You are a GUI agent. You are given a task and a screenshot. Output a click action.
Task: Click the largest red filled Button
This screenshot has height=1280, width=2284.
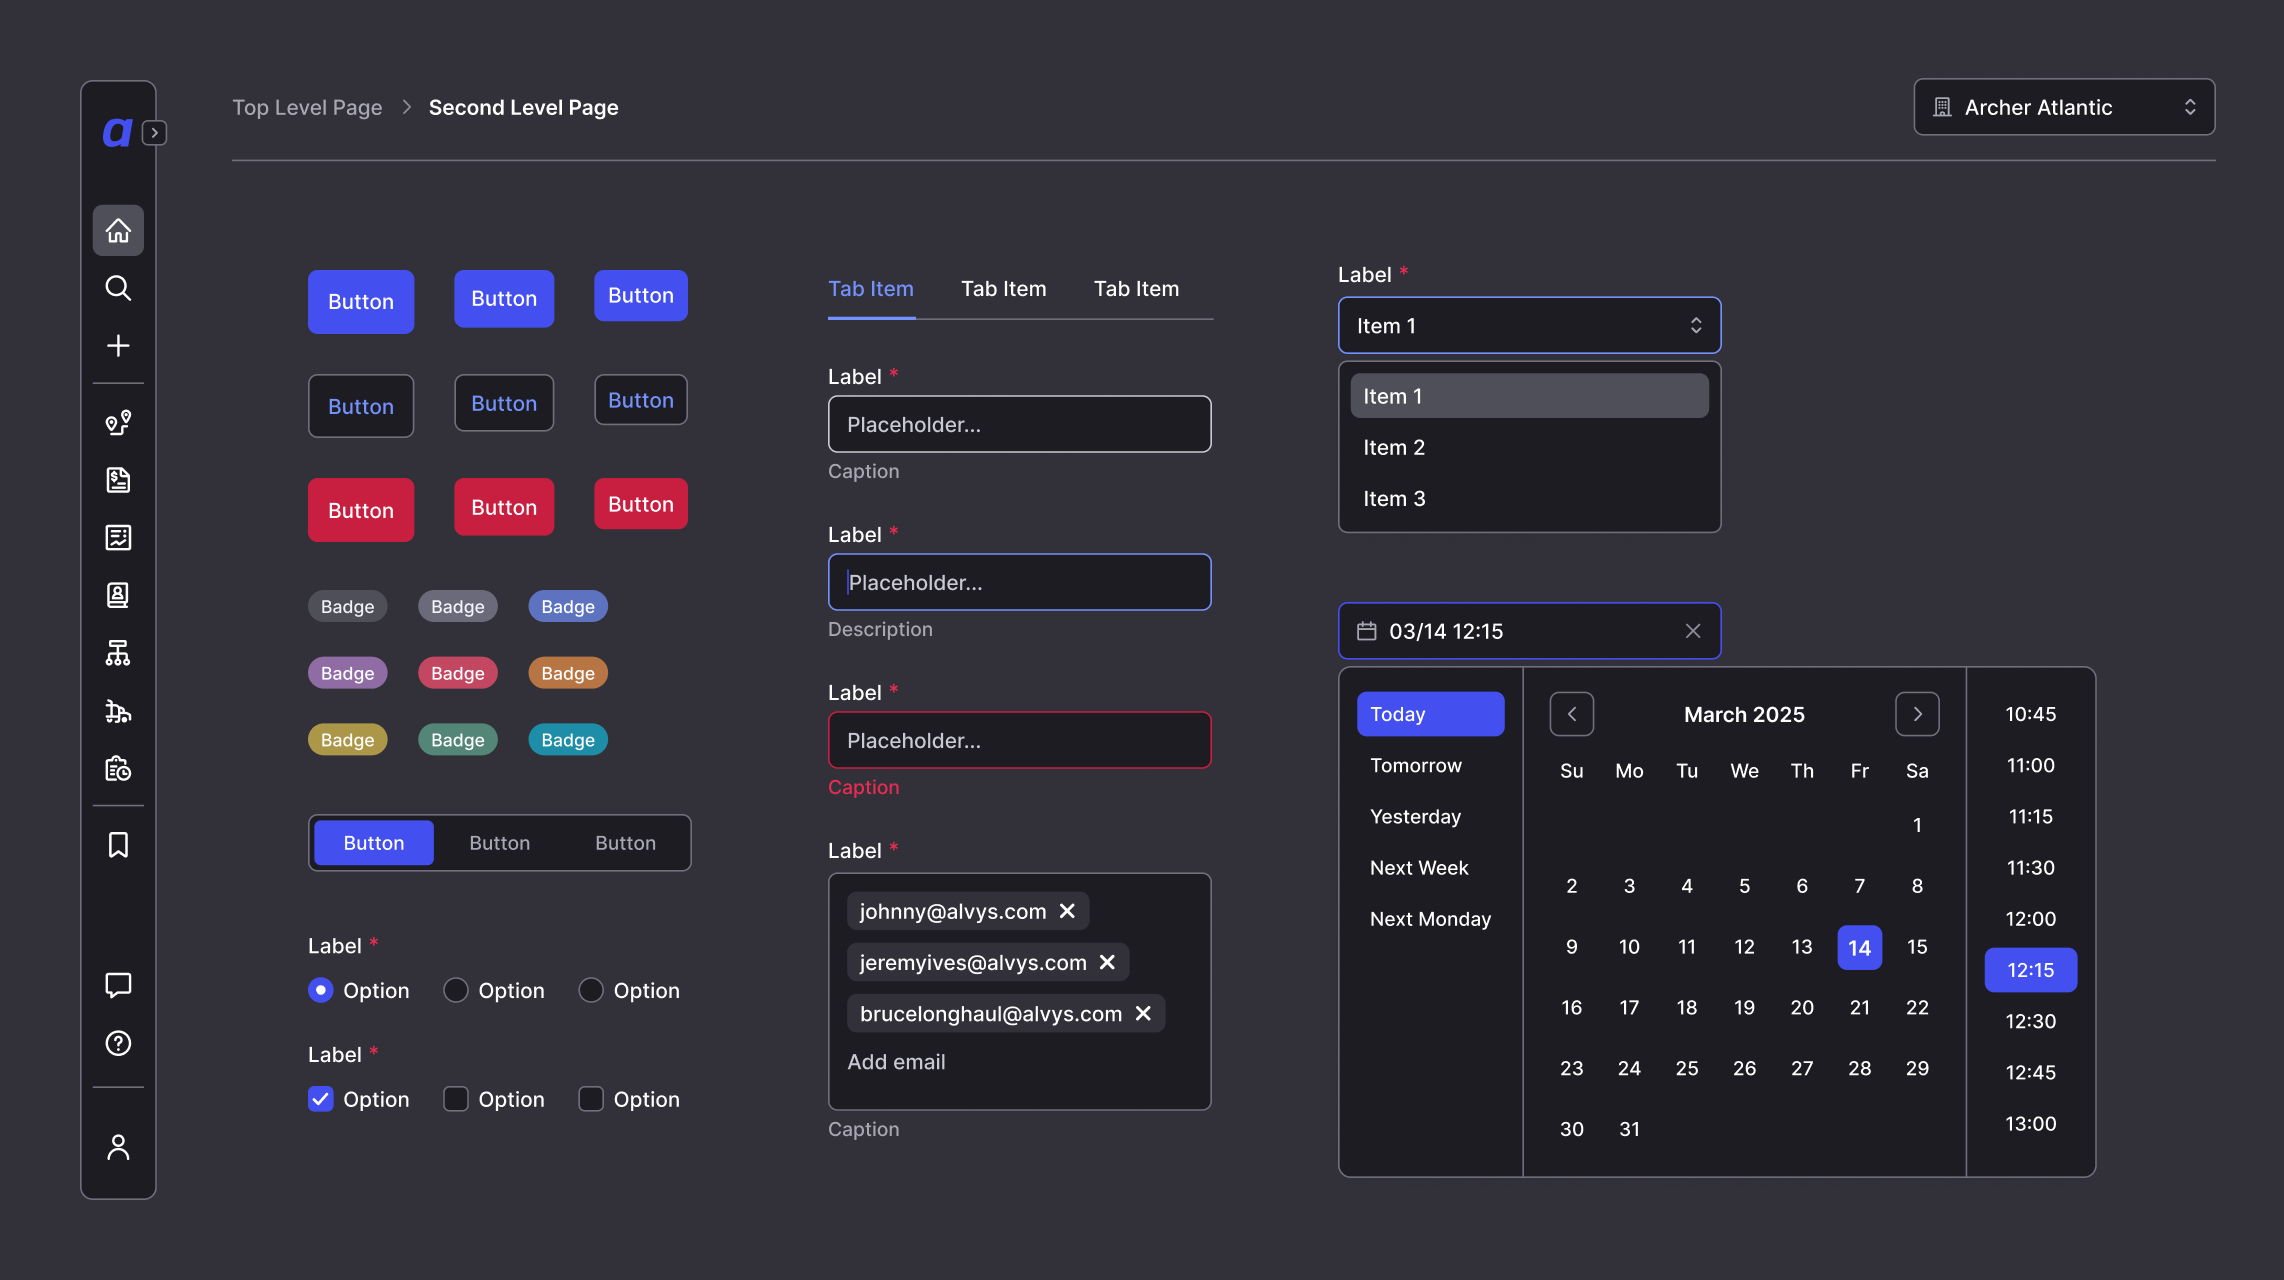(361, 510)
